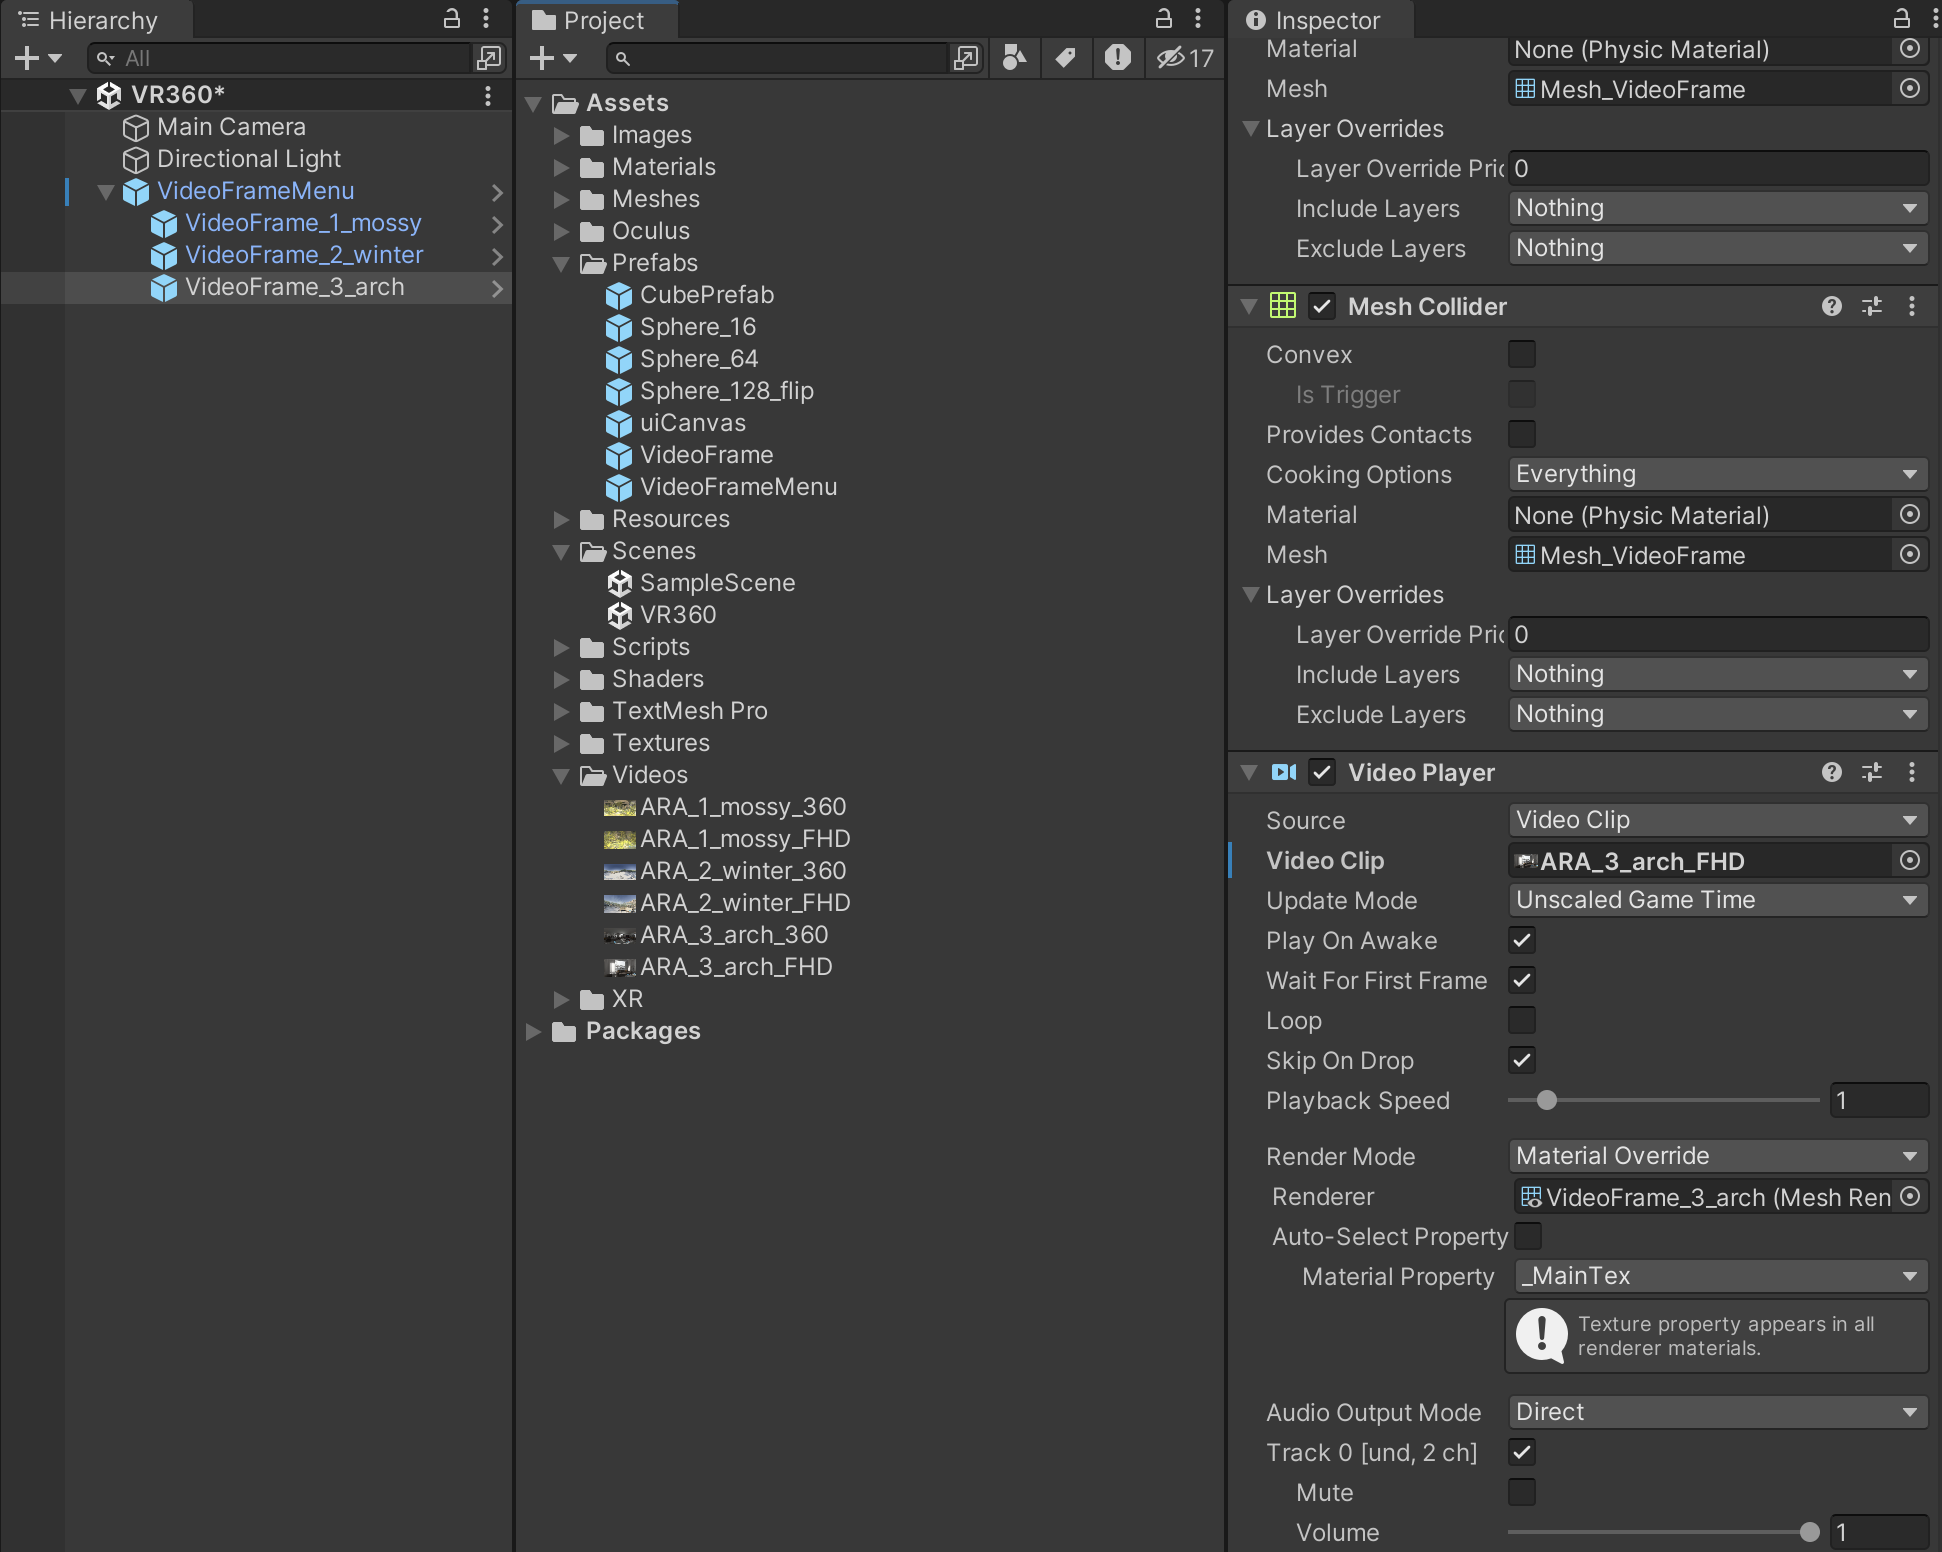Click Search by Type icon in Project toolbar
Screen dimensions: 1942x1552
pos(1014,58)
